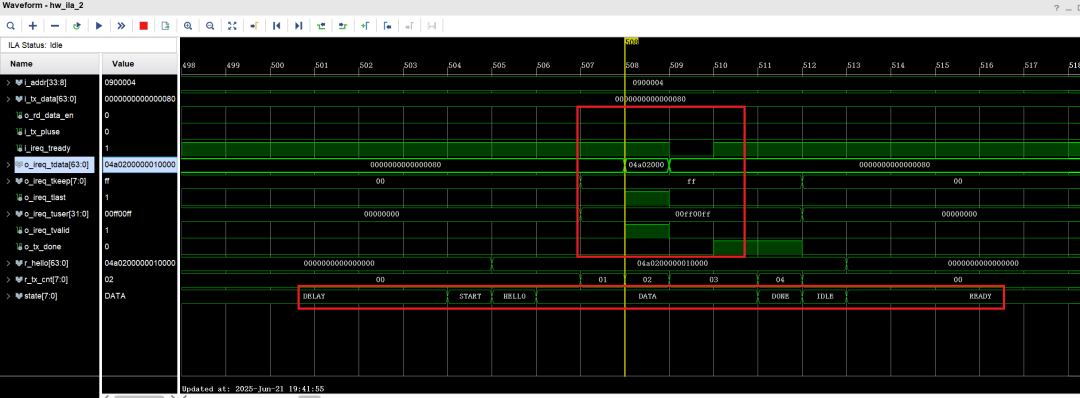The image size is (1080, 398).
Task: Zoom fit the entire waveform
Action: click(232, 25)
